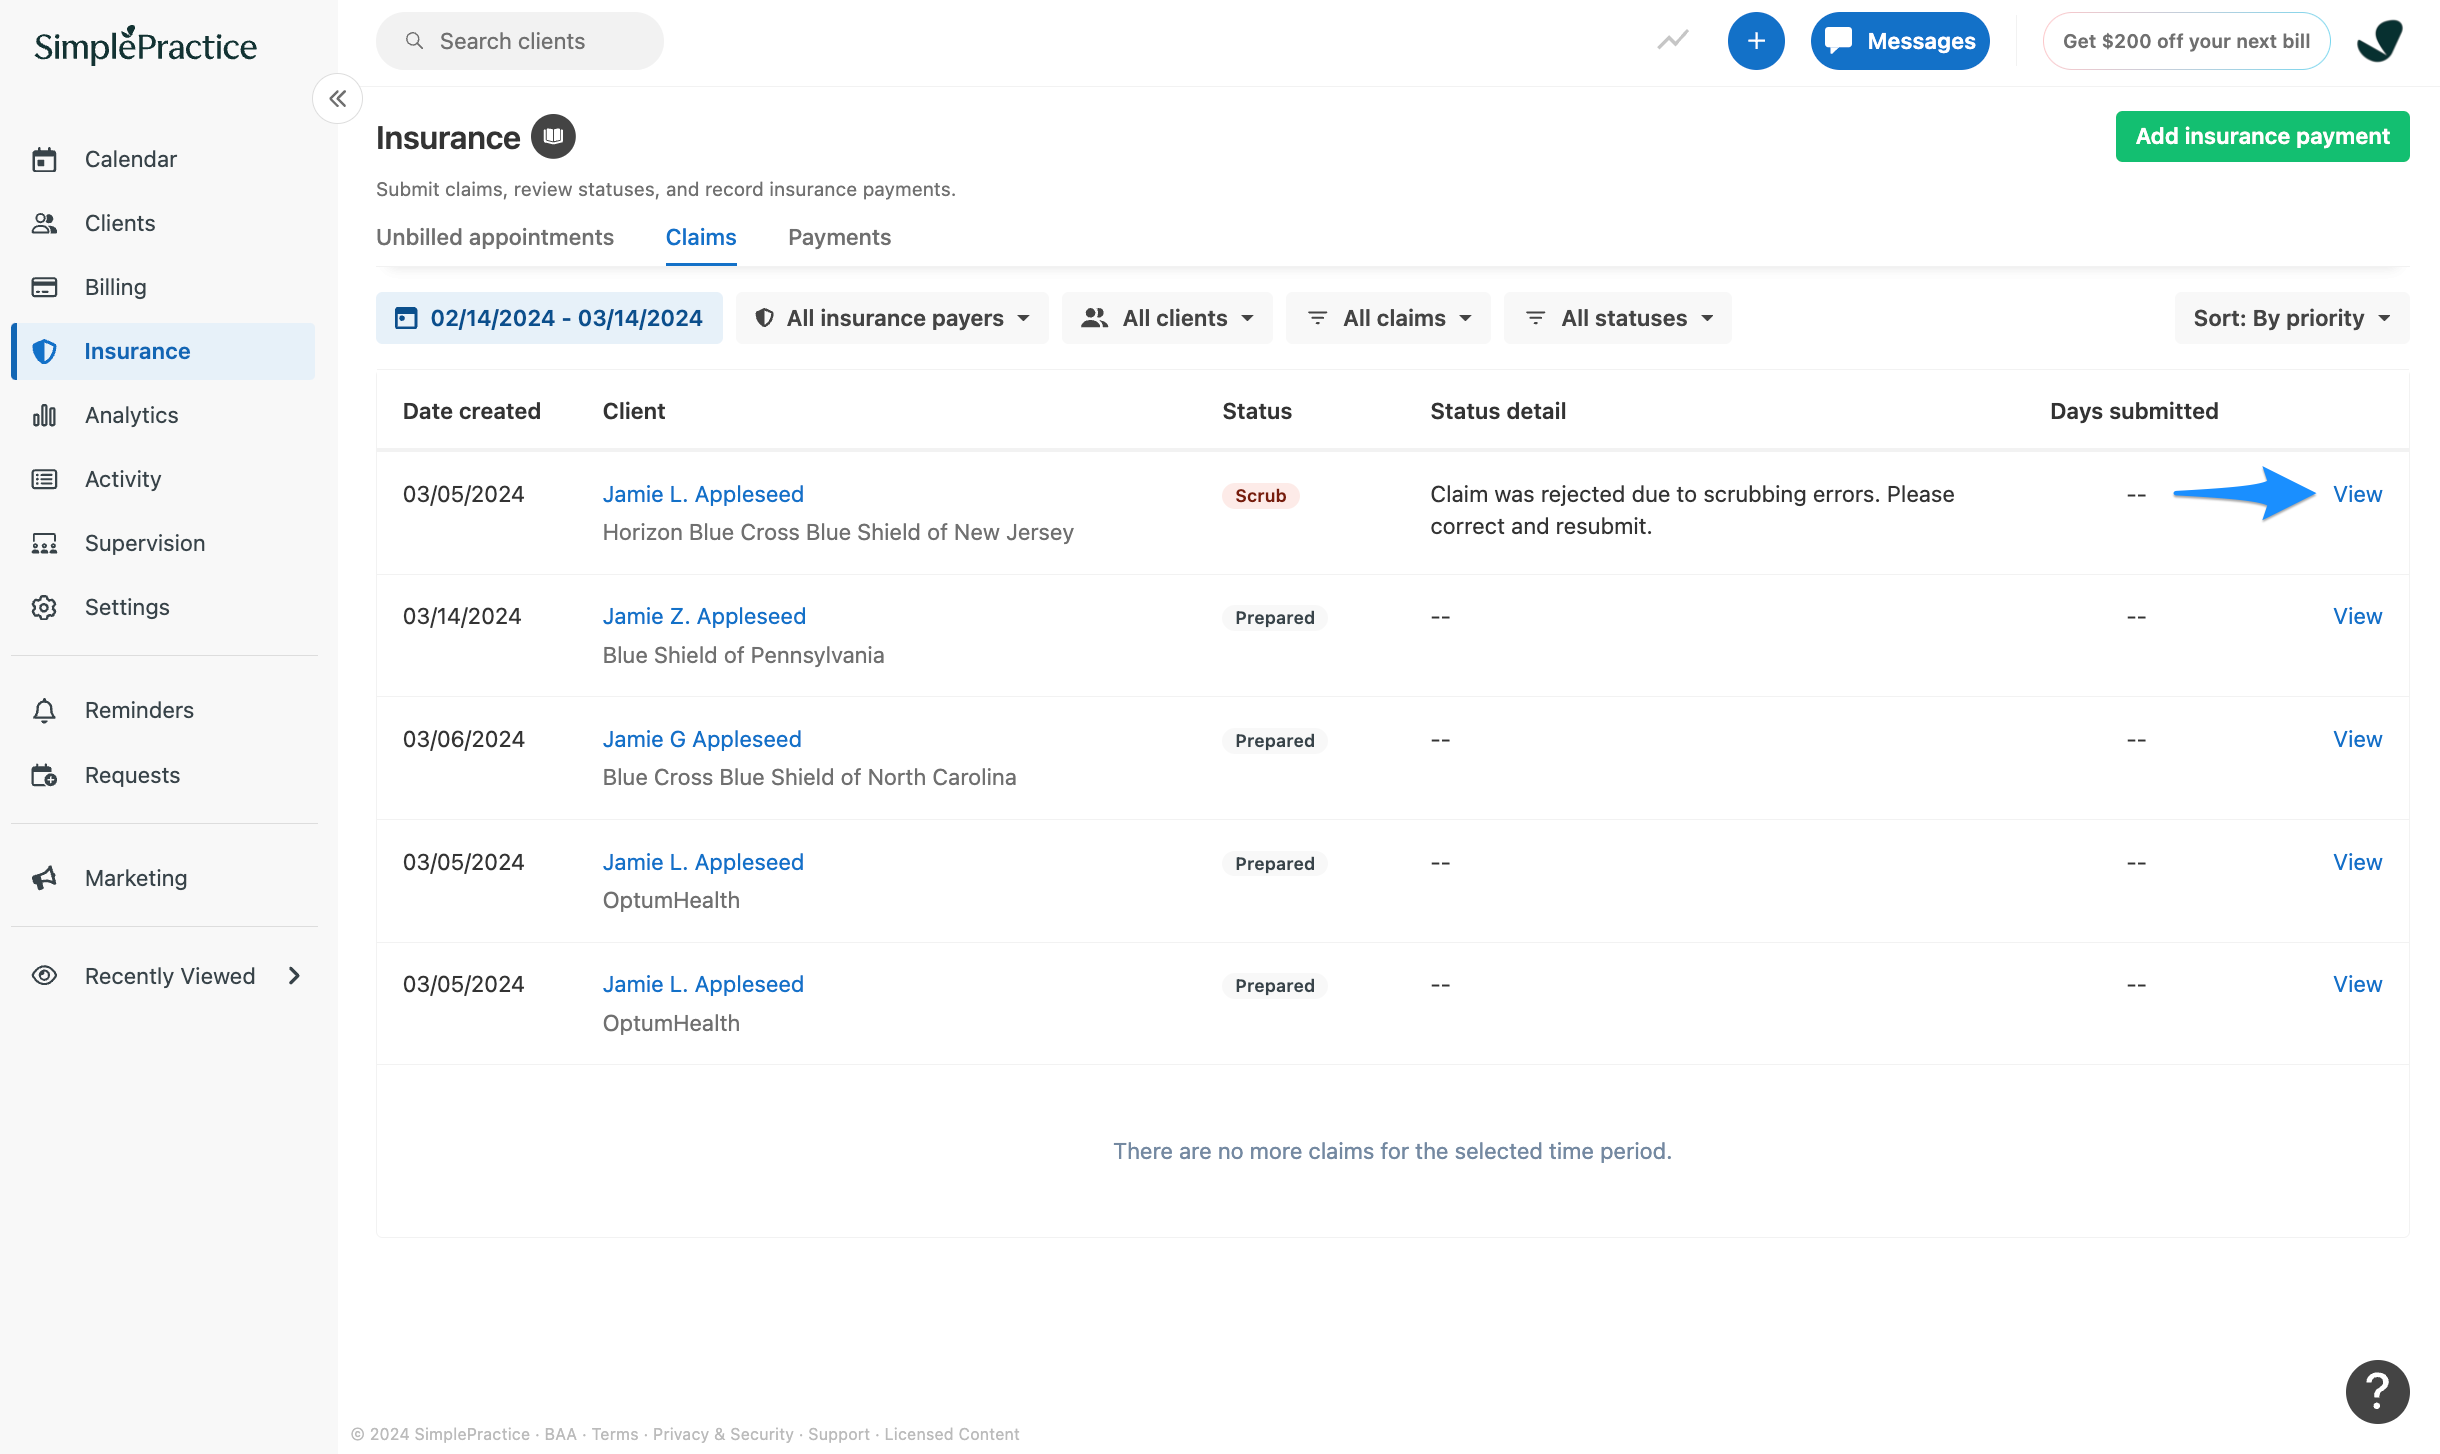Click the Supervision icon in sidebar
2440x1454 pixels.
tap(44, 543)
